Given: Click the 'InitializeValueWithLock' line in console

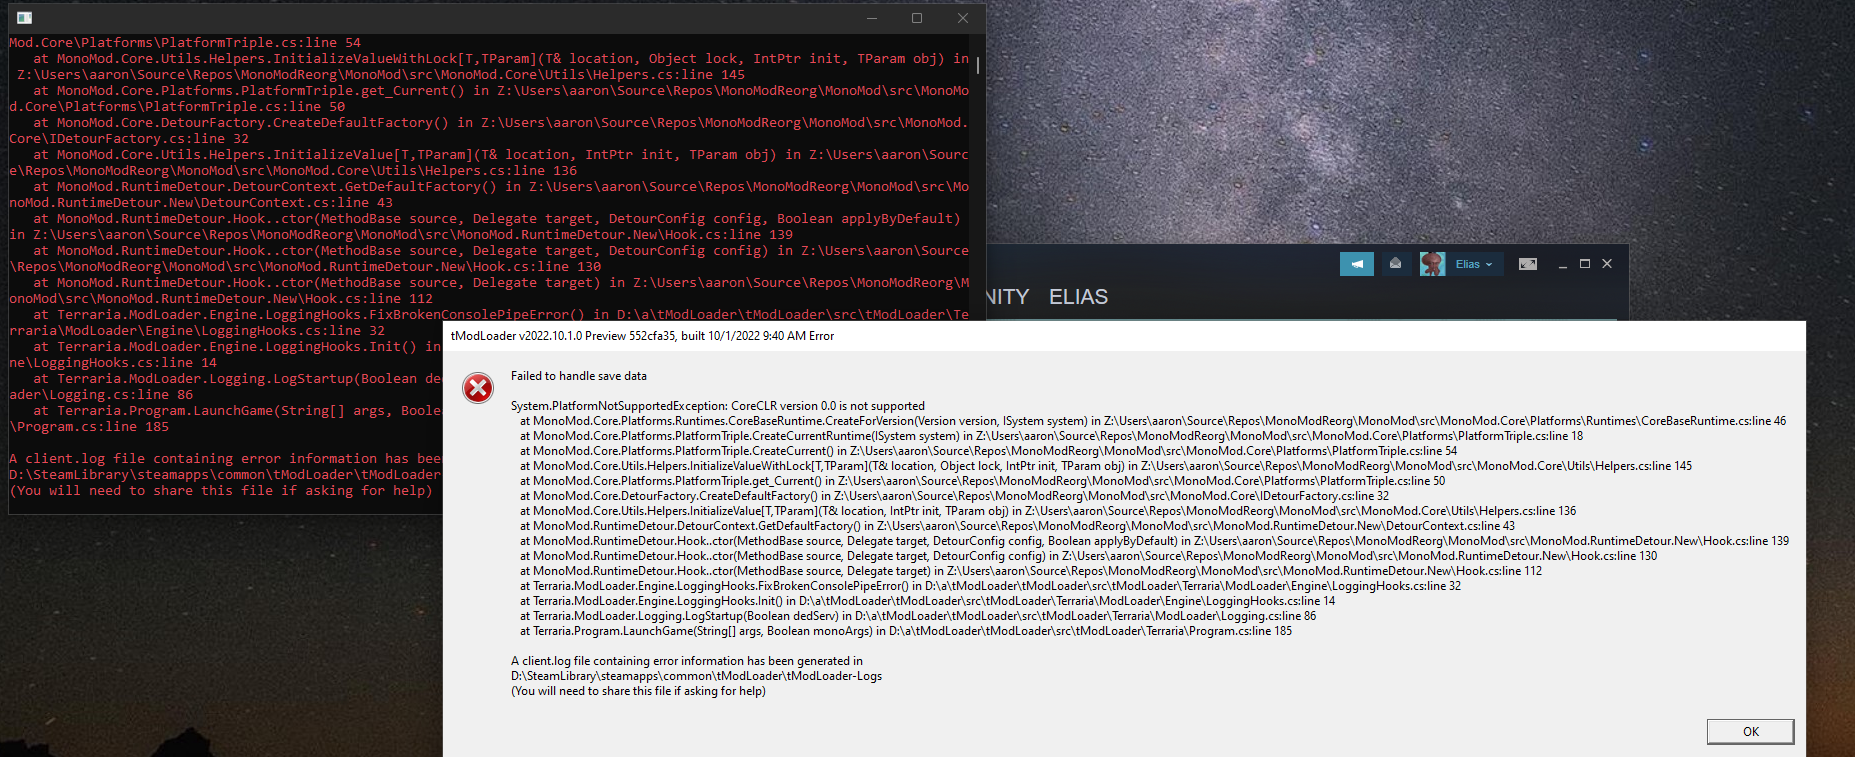Looking at the screenshot, I should point(489,67).
